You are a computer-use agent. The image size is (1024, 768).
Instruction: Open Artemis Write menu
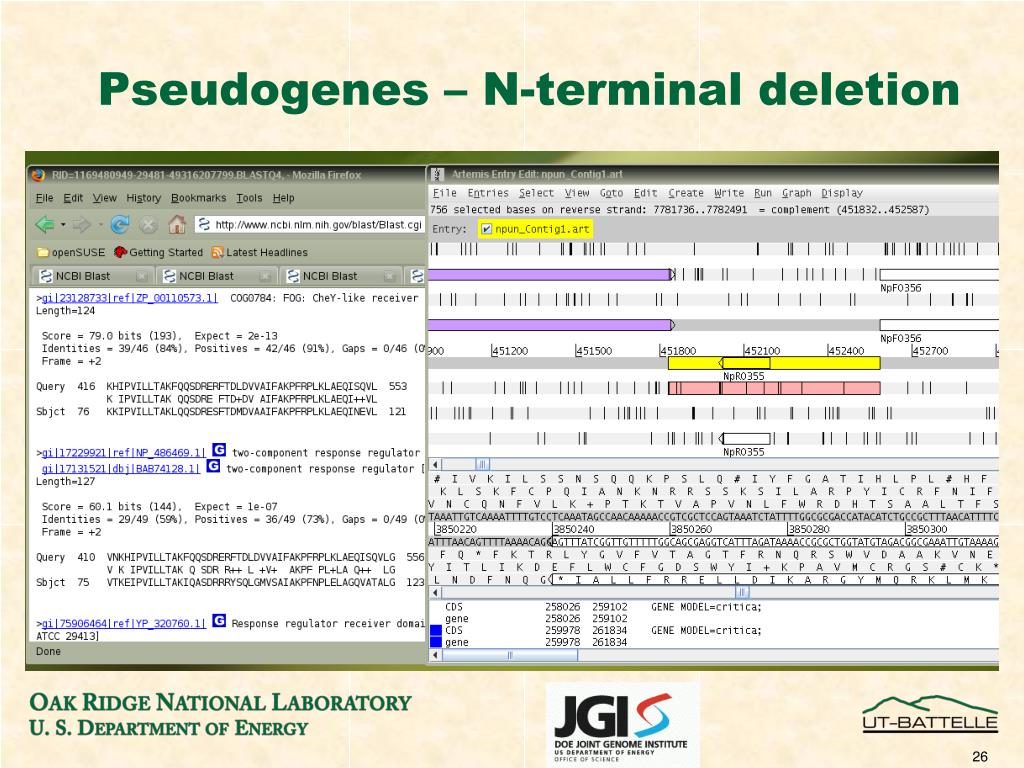pos(729,193)
